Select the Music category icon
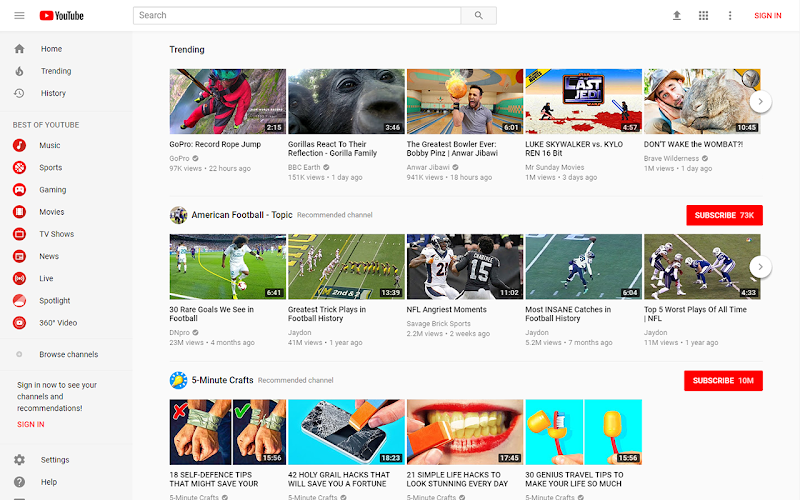The height and width of the screenshot is (500, 800). point(19,145)
